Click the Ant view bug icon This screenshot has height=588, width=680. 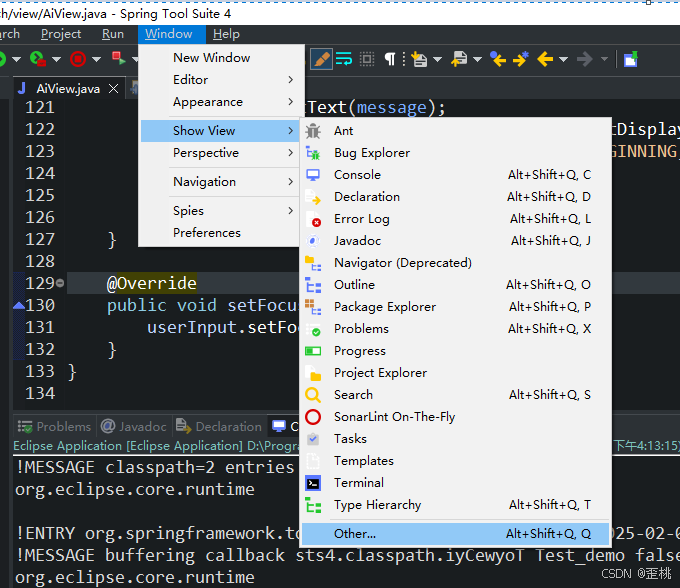point(313,131)
